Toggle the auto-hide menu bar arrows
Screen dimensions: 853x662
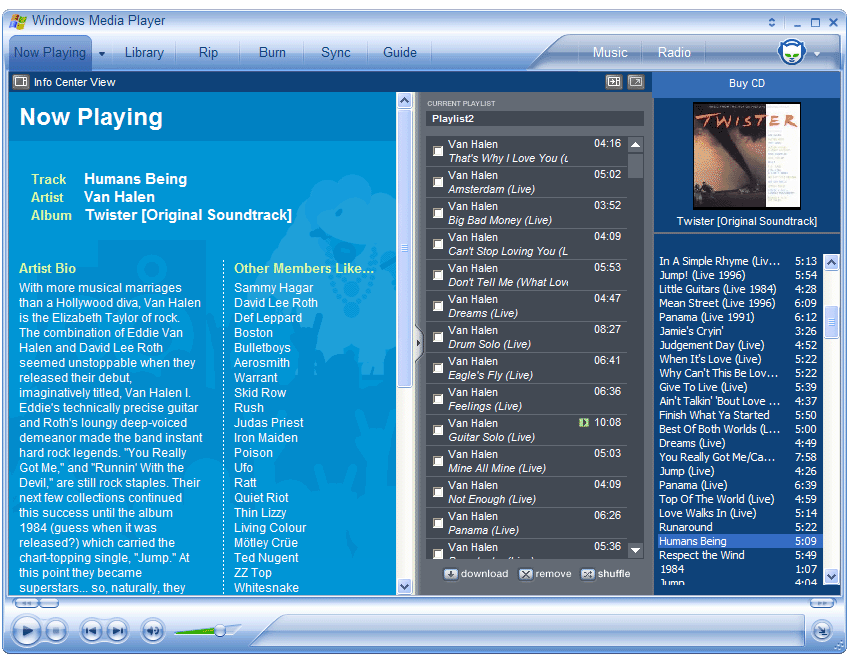(x=771, y=22)
